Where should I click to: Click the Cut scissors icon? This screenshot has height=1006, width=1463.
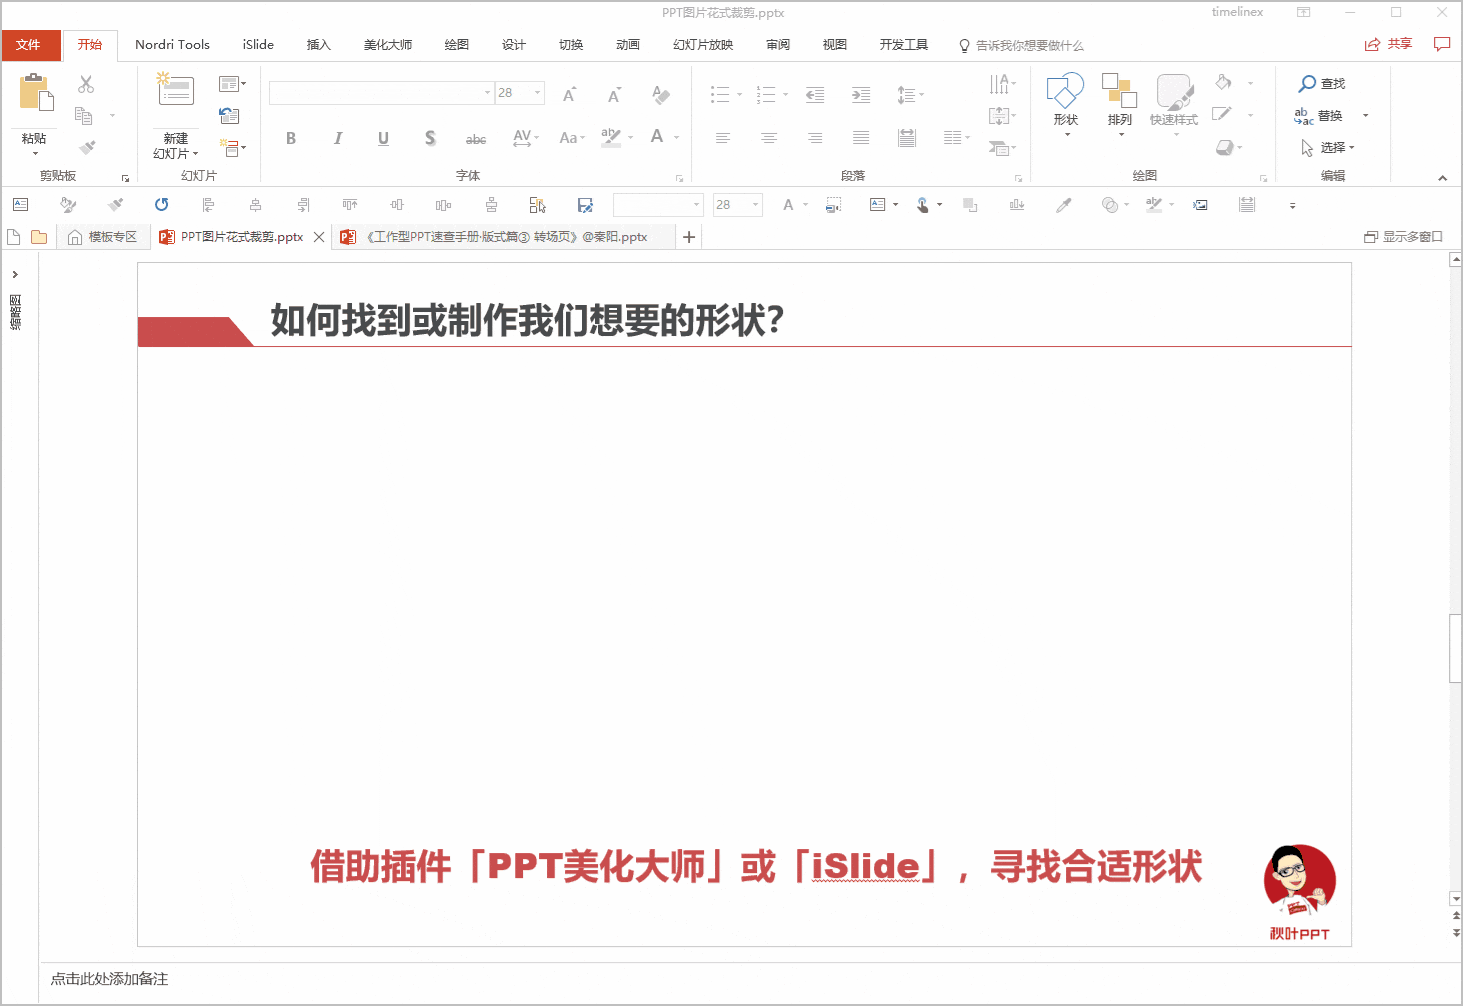pyautogui.click(x=86, y=84)
